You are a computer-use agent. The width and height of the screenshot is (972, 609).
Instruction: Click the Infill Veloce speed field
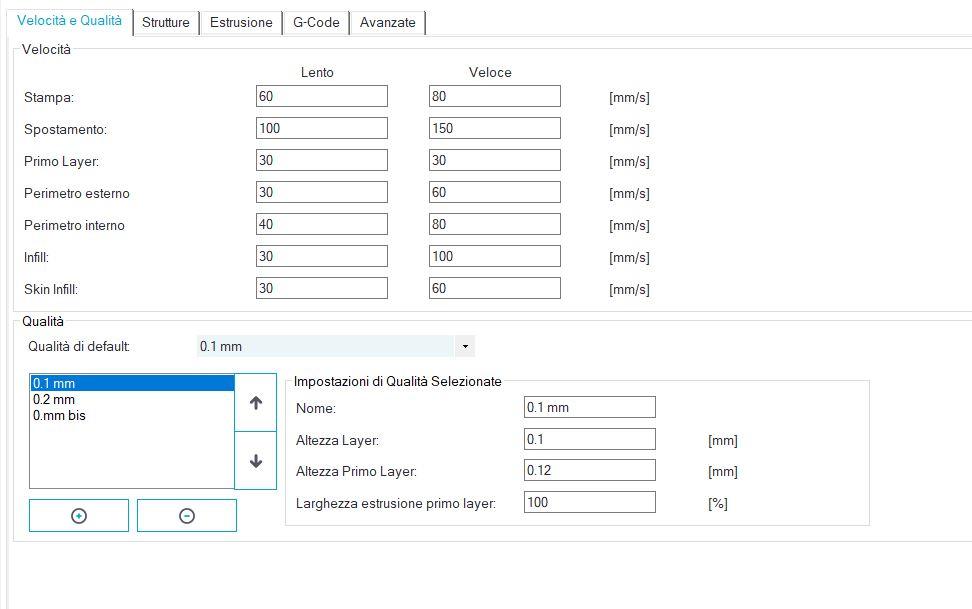coord(495,256)
